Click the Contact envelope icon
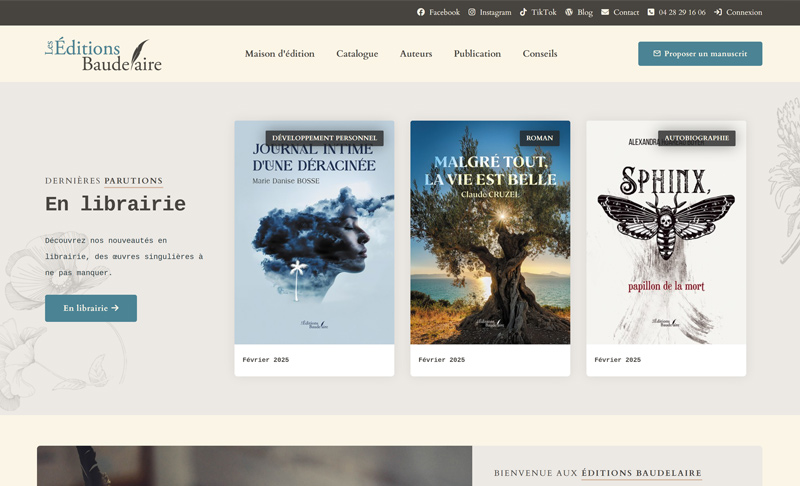Viewport: 800px width, 486px height. click(605, 13)
